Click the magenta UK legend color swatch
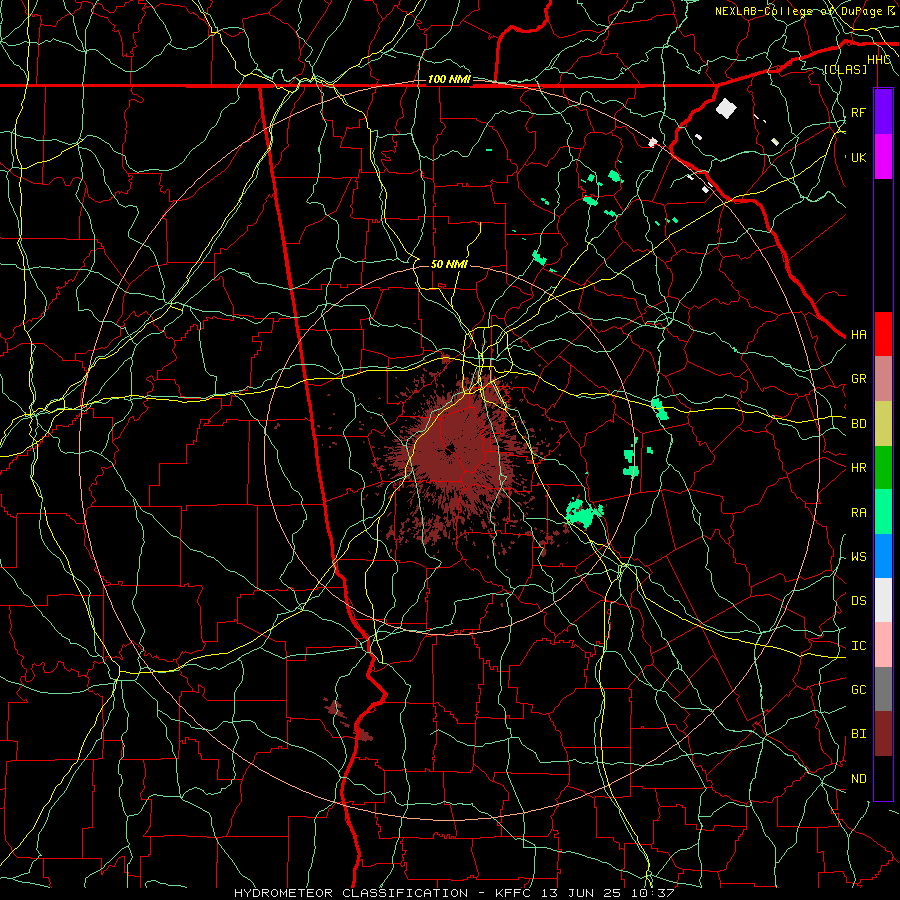Image resolution: width=900 pixels, height=900 pixels. tap(883, 157)
